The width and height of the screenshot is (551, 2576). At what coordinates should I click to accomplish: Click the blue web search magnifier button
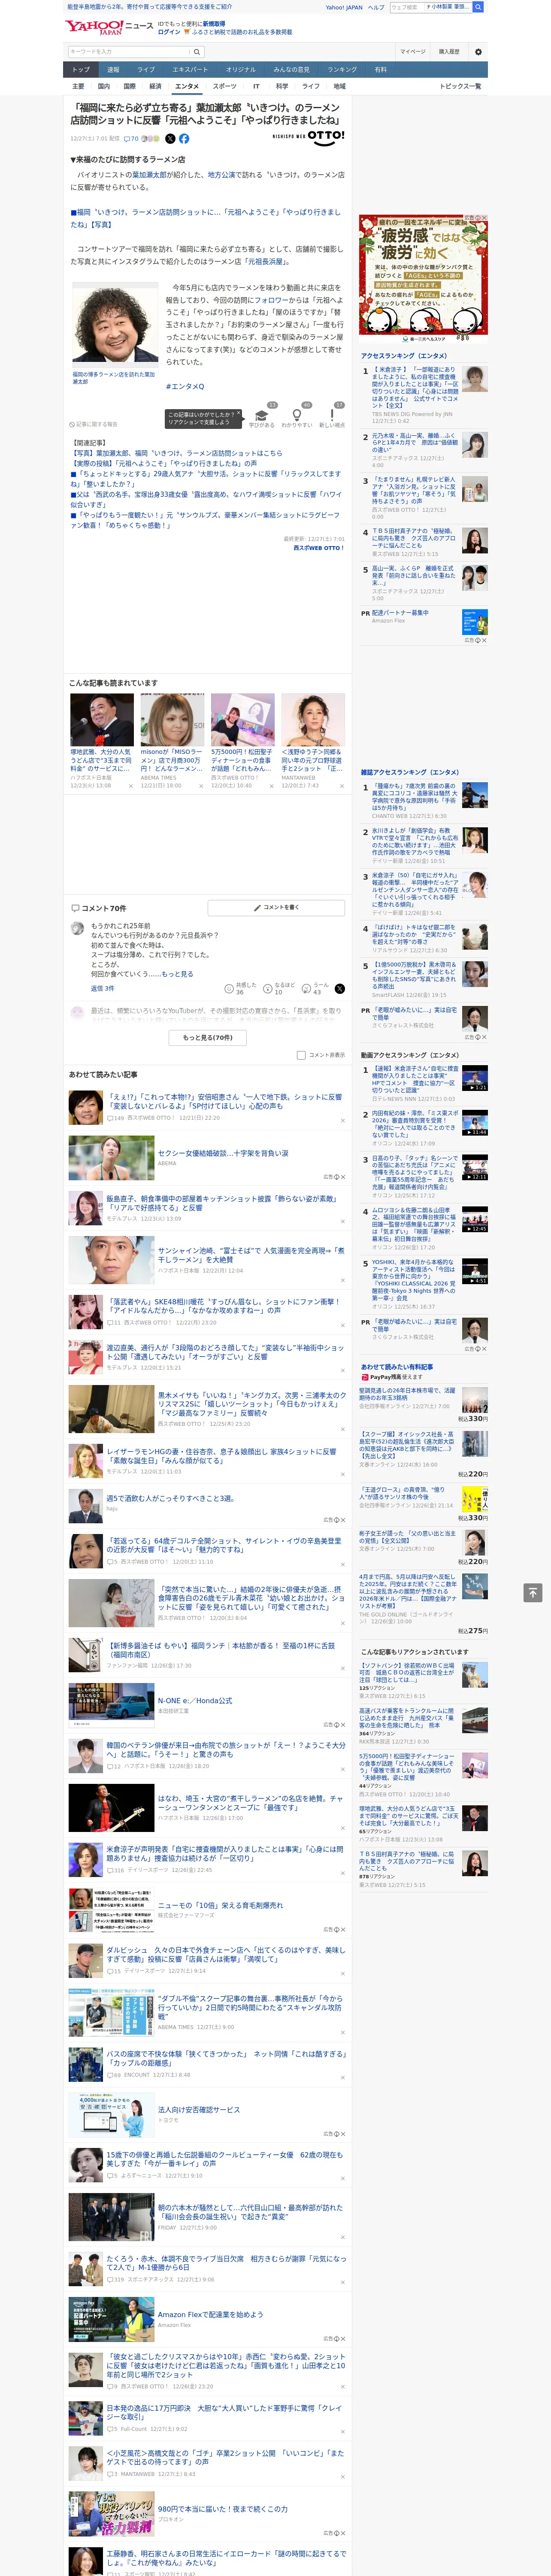click(478, 7)
